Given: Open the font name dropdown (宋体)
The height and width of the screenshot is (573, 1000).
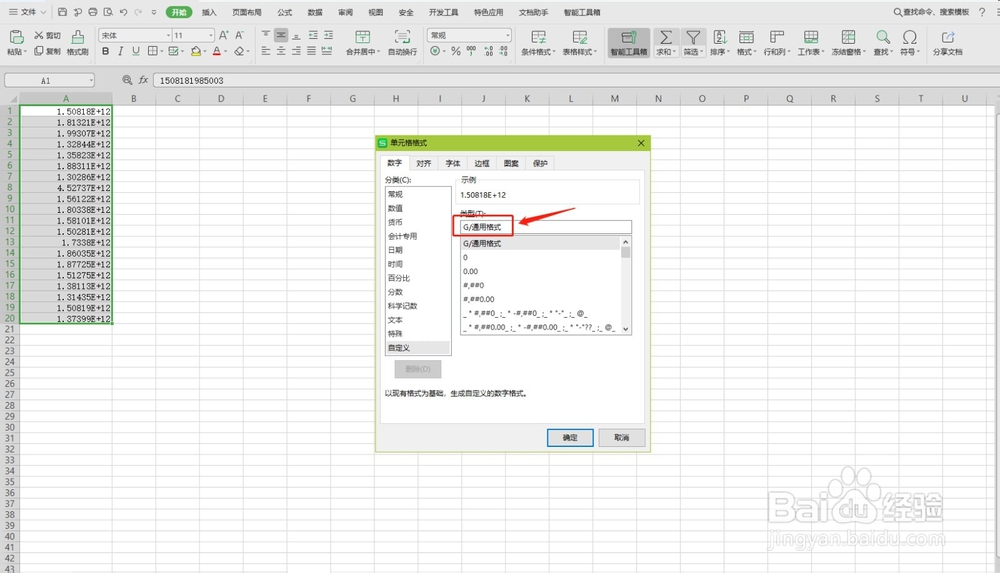Looking at the screenshot, I should tap(168, 36).
